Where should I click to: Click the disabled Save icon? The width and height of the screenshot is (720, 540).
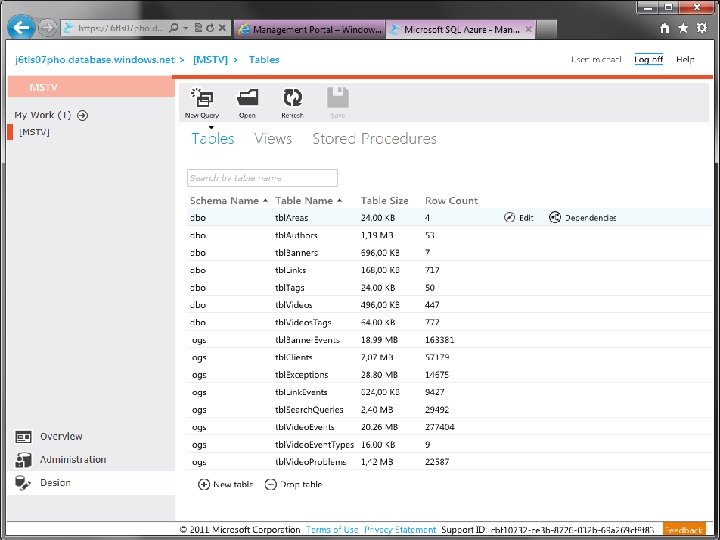(x=338, y=97)
